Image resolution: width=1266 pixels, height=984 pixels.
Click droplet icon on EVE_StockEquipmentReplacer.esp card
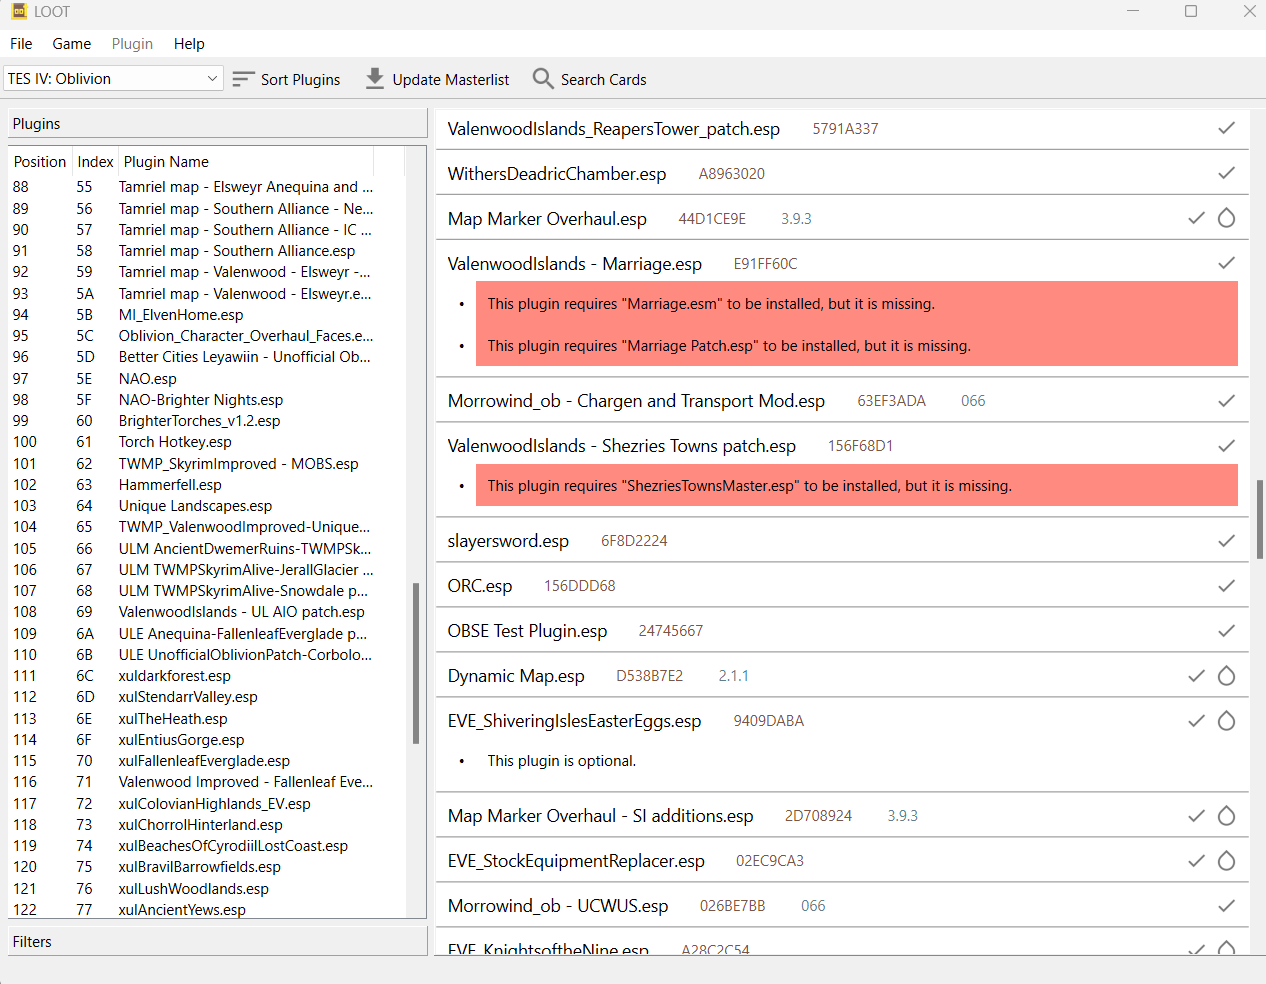pyautogui.click(x=1226, y=861)
